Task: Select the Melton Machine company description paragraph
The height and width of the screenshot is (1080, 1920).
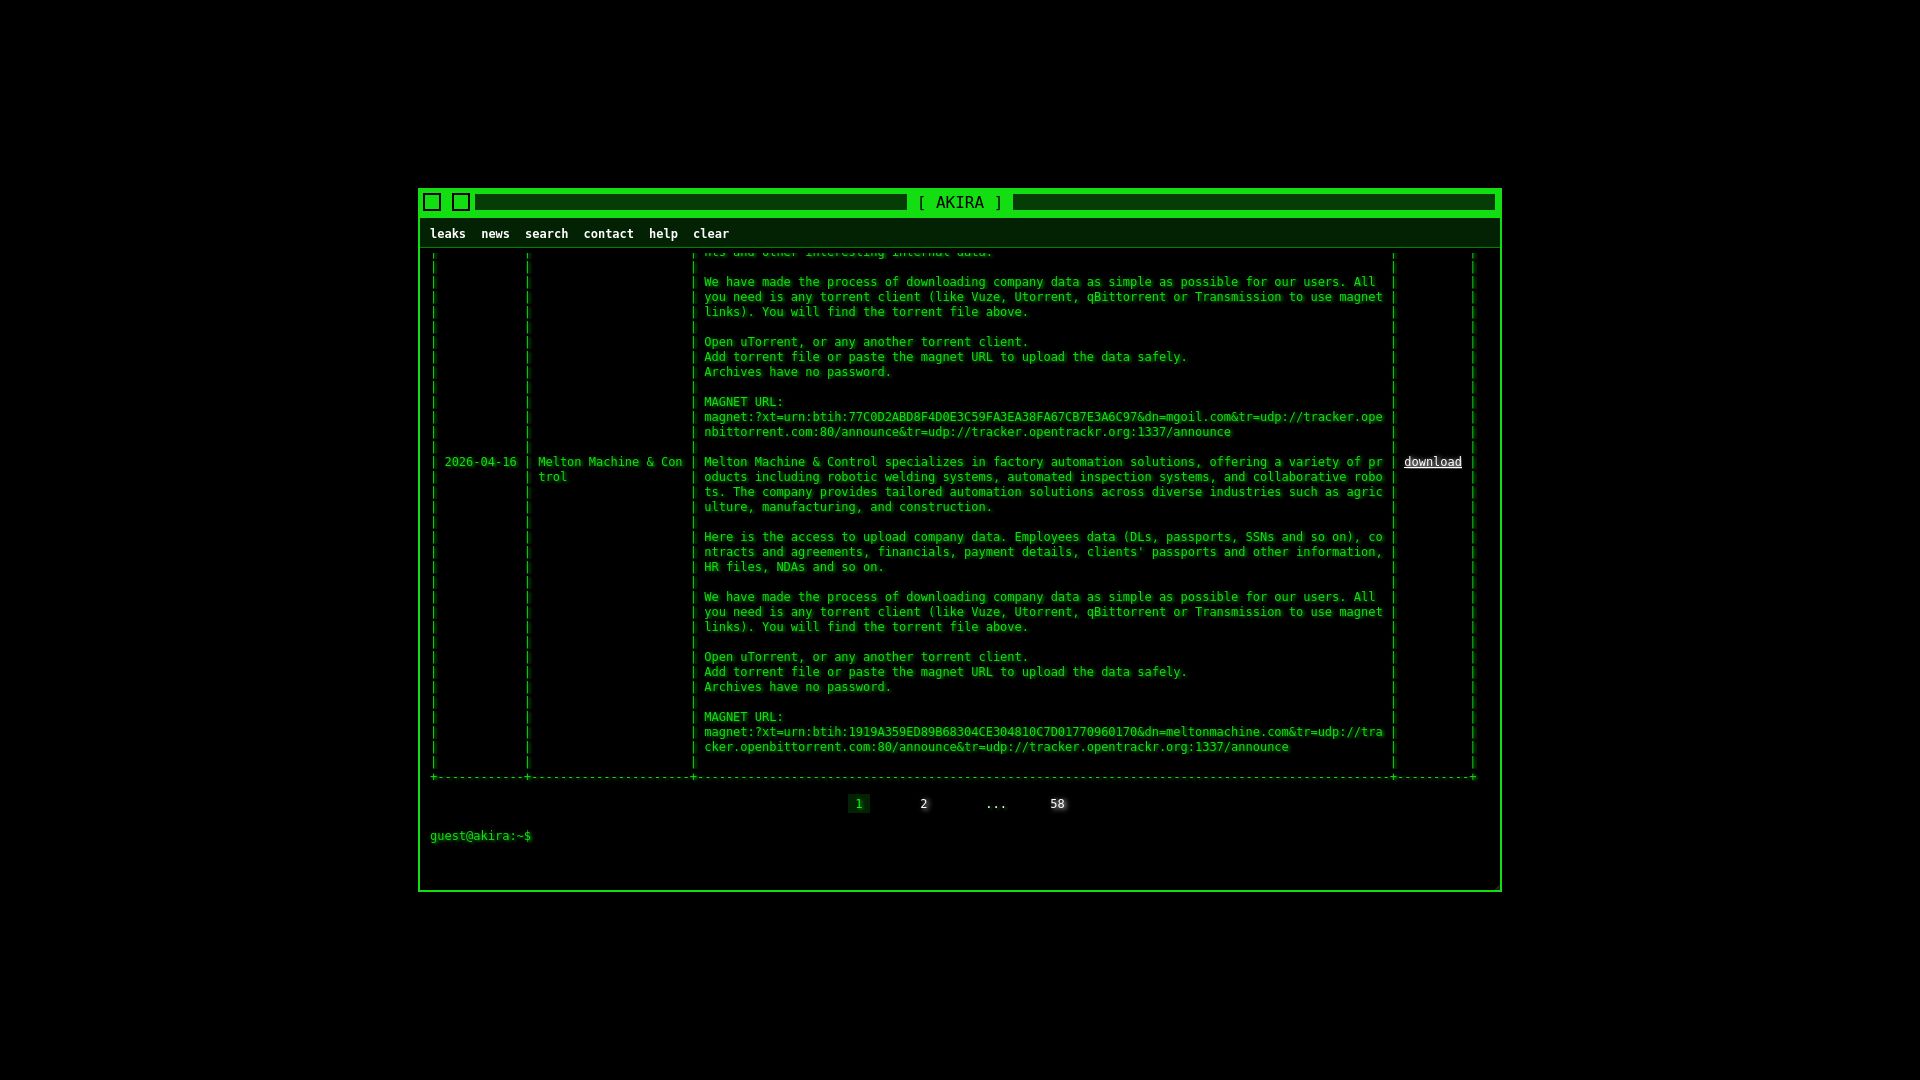Action: (x=1043, y=484)
